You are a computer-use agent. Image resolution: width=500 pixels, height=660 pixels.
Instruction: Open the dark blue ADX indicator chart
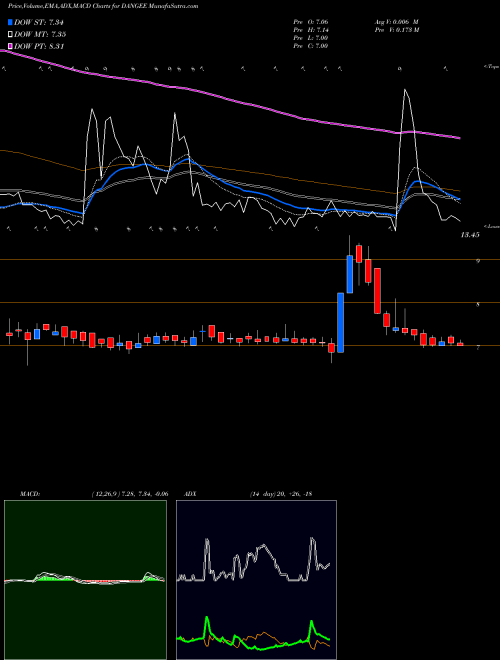(256, 580)
